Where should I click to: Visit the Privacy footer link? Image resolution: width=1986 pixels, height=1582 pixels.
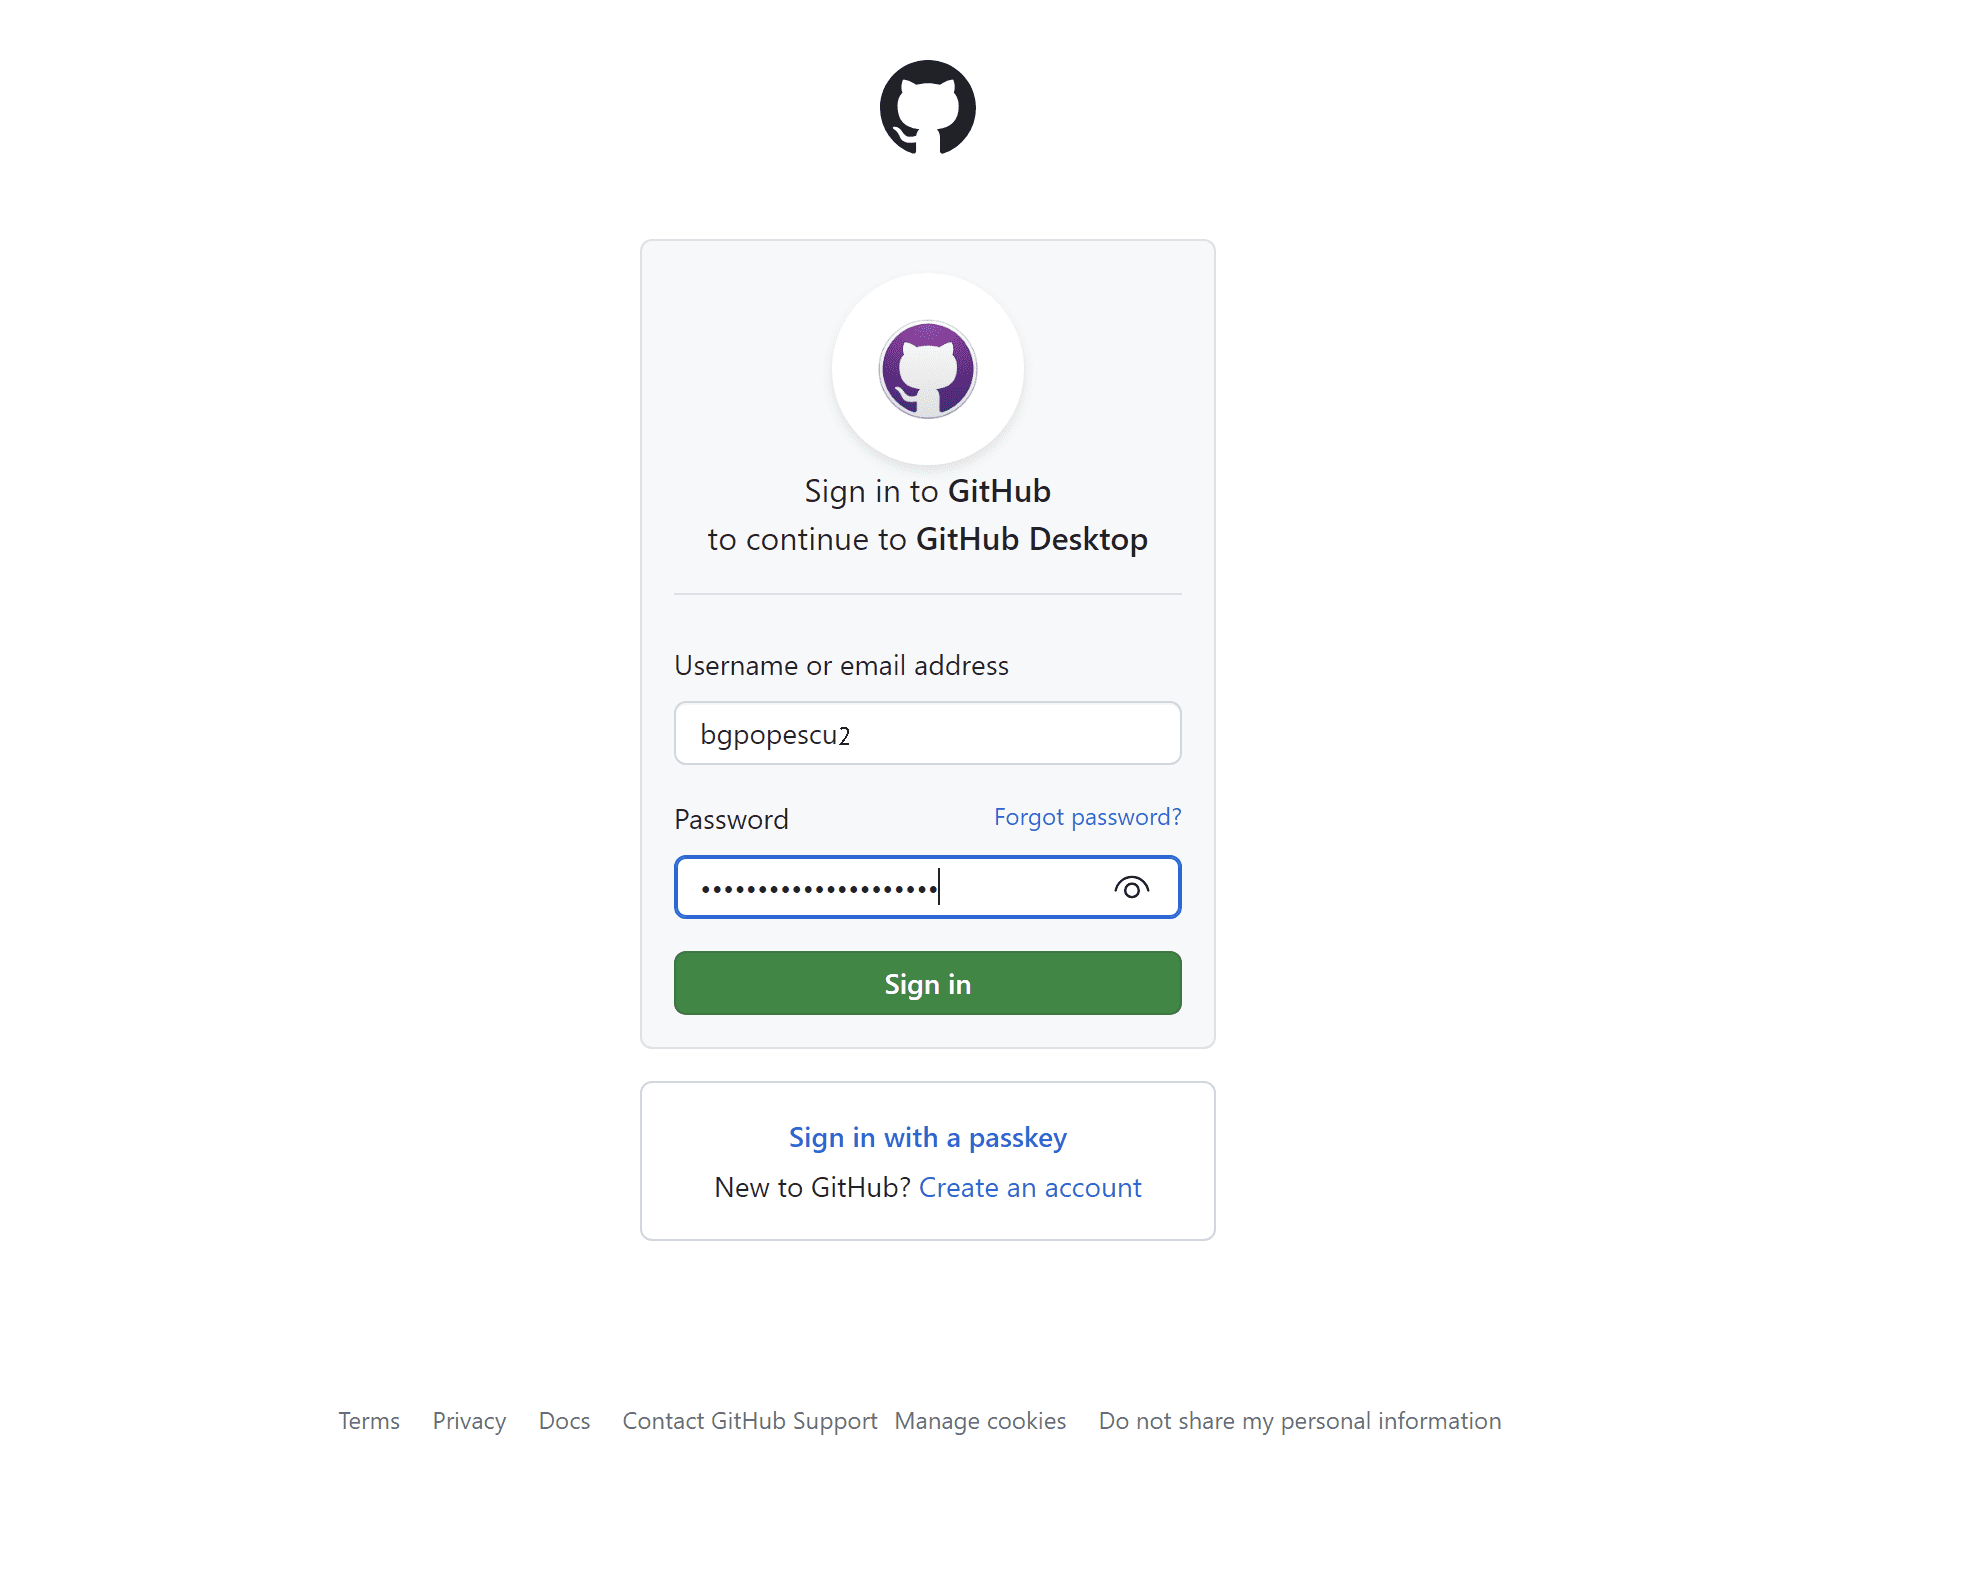pyautogui.click(x=469, y=1421)
